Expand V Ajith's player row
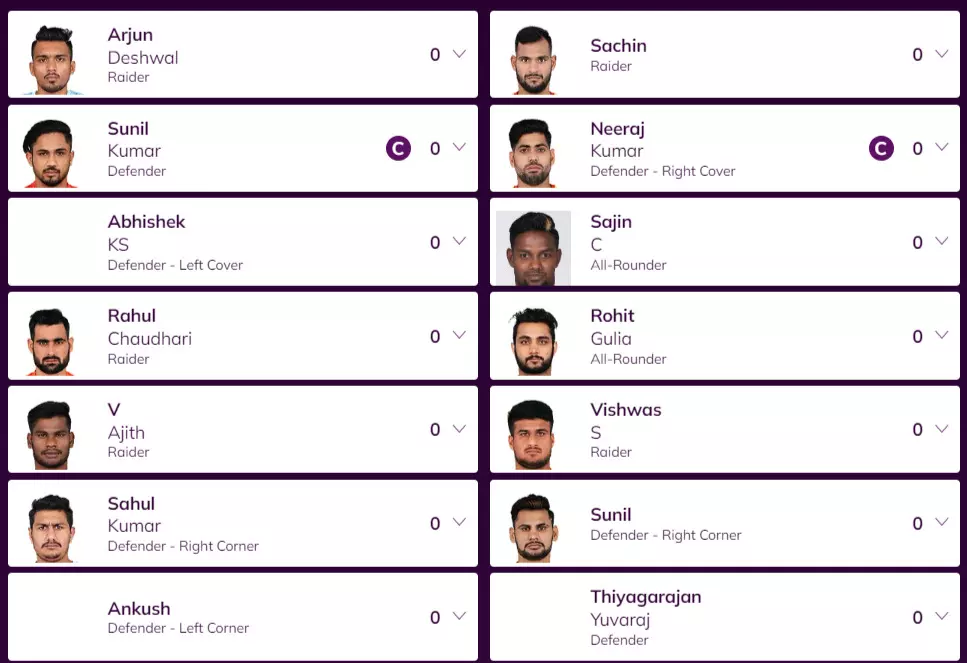This screenshot has height=663, width=967. coord(459,429)
